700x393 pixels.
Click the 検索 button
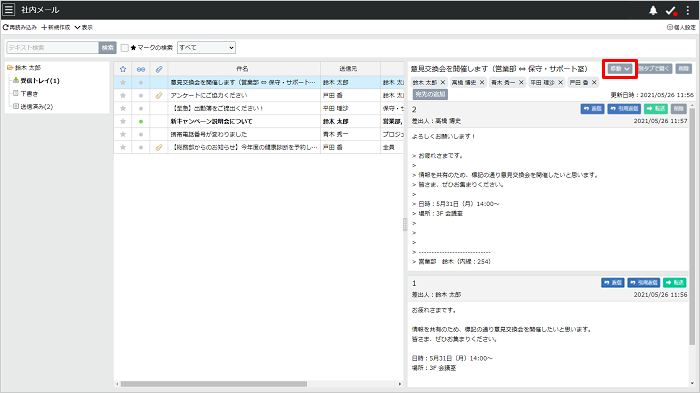click(108, 47)
